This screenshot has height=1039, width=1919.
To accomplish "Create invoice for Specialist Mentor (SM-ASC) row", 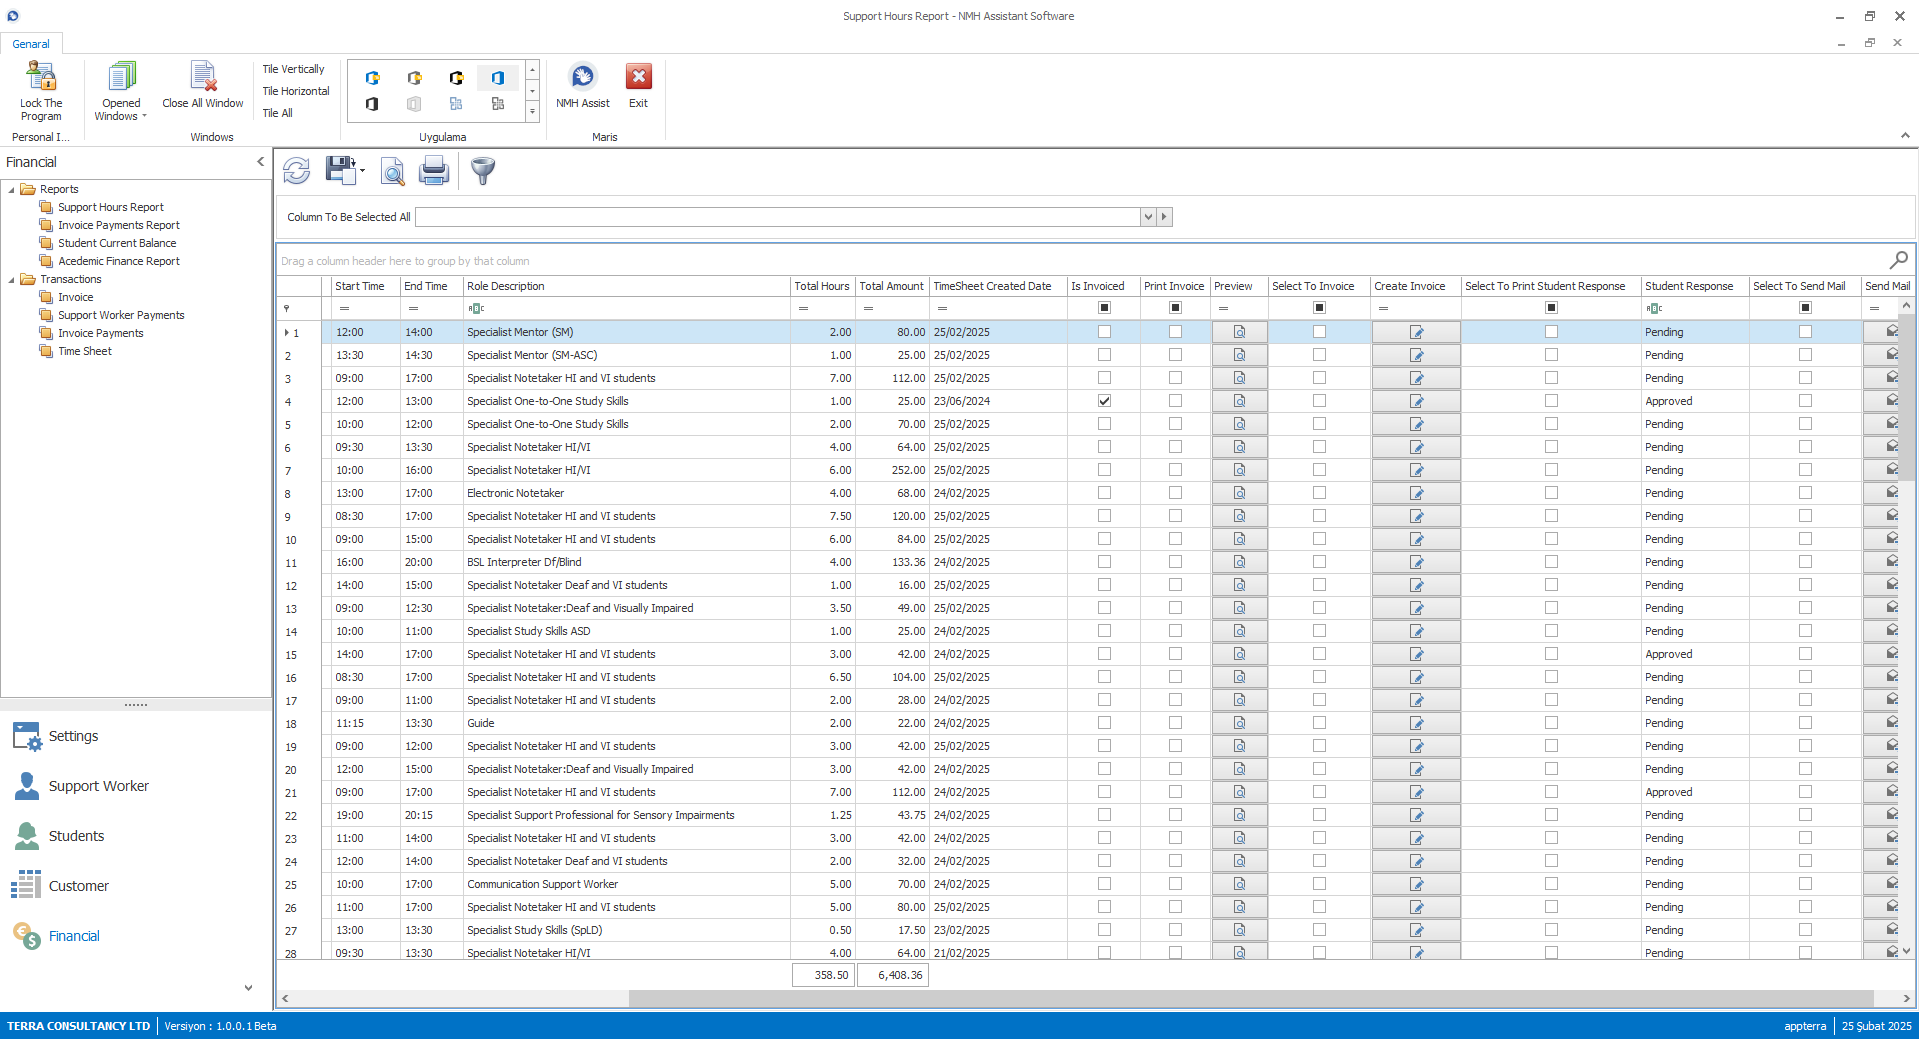I will (1416, 355).
